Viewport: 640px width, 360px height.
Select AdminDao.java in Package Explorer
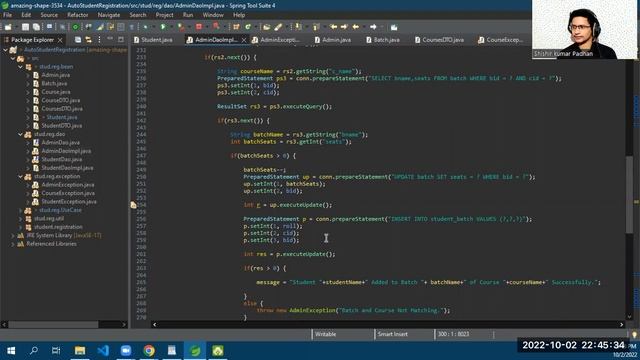click(60, 142)
